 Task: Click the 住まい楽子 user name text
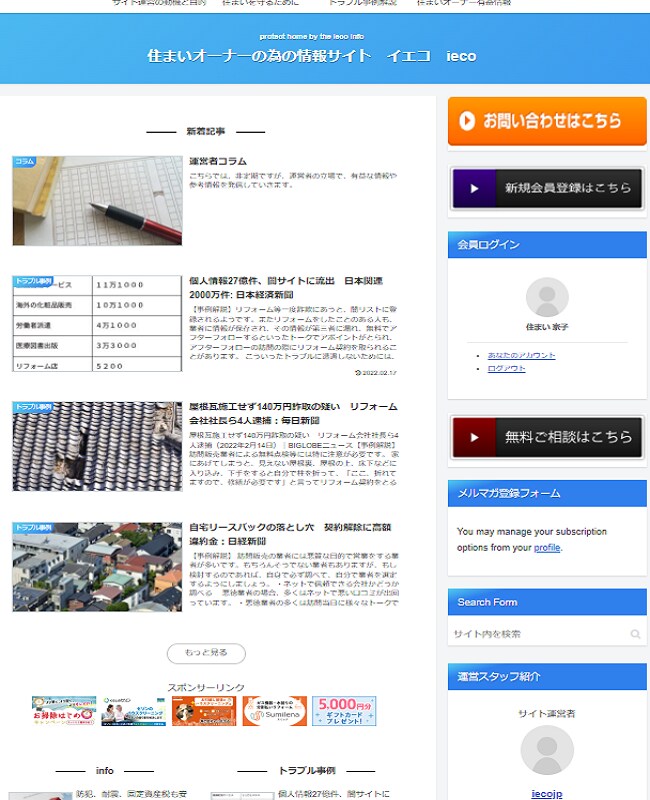click(547, 327)
